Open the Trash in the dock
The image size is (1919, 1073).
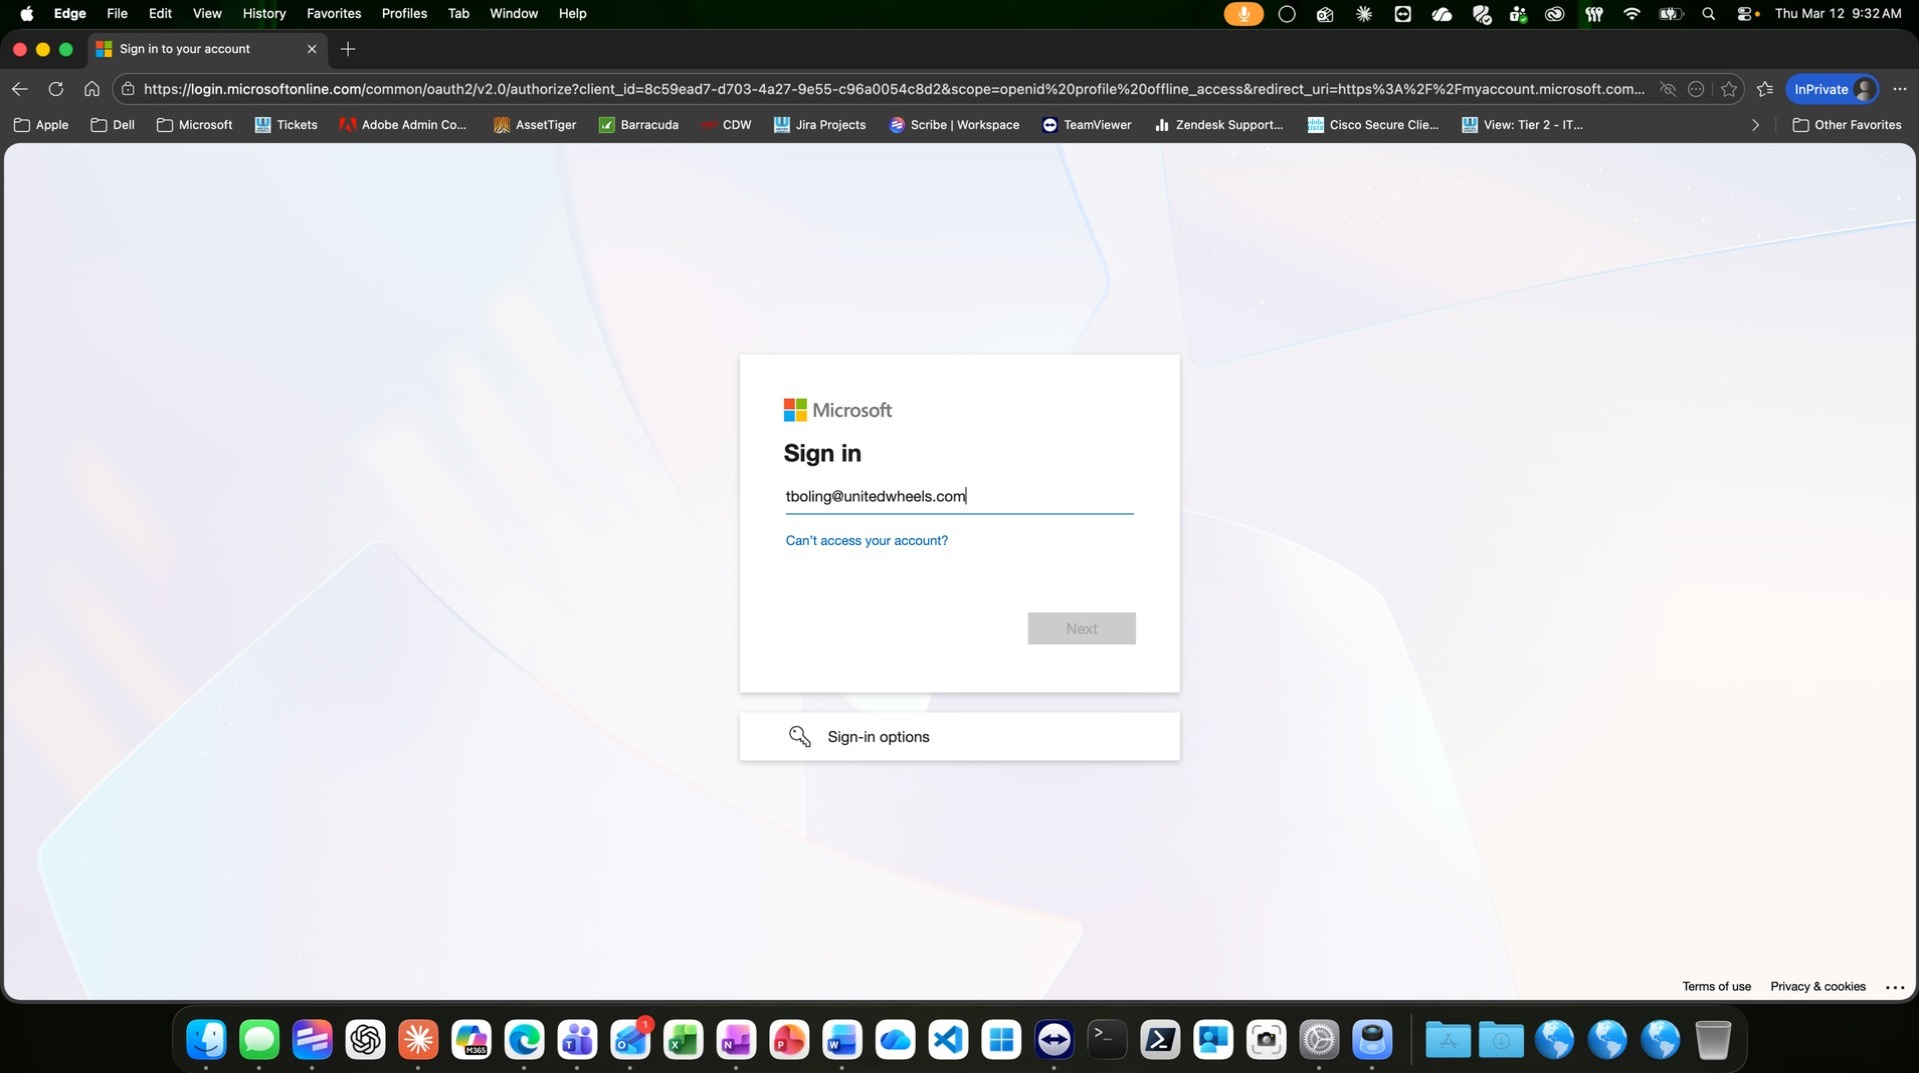click(x=1713, y=1040)
